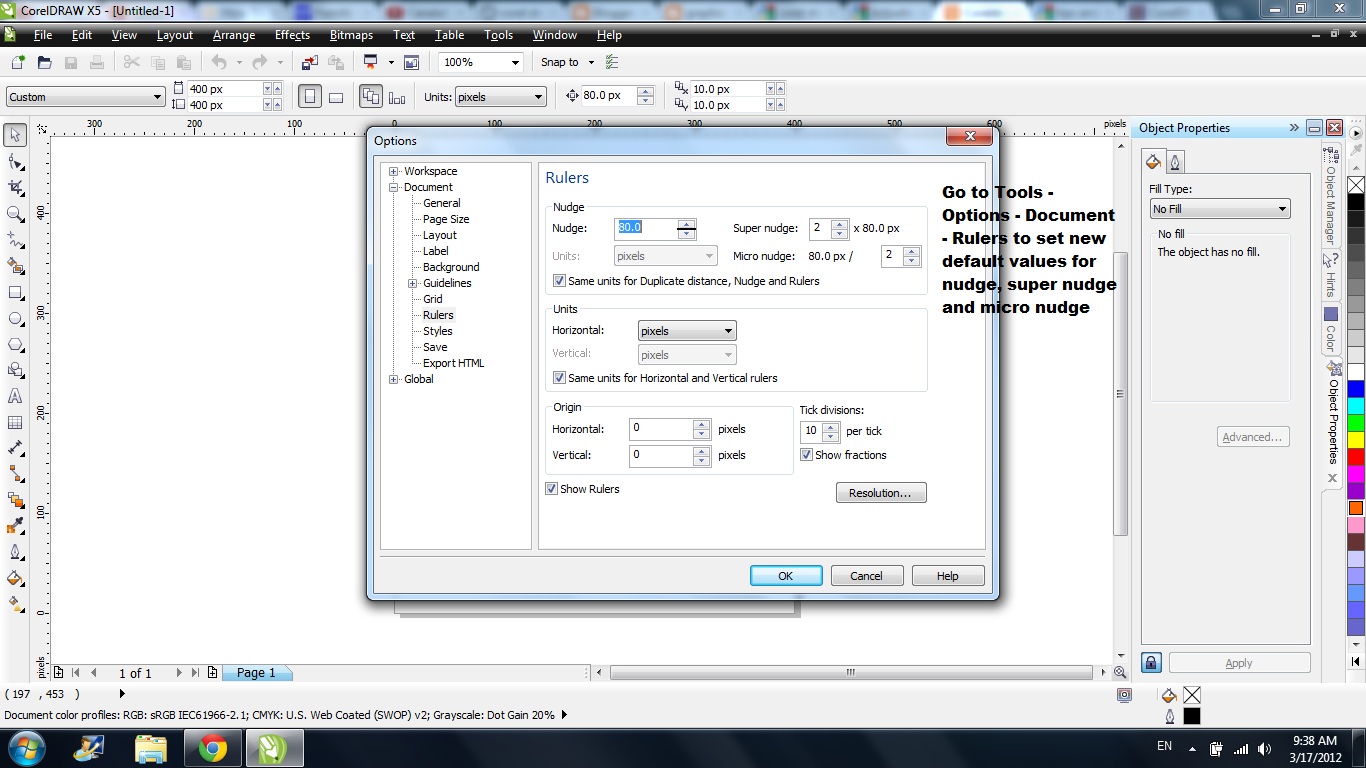Open the Table tool

tap(14, 422)
